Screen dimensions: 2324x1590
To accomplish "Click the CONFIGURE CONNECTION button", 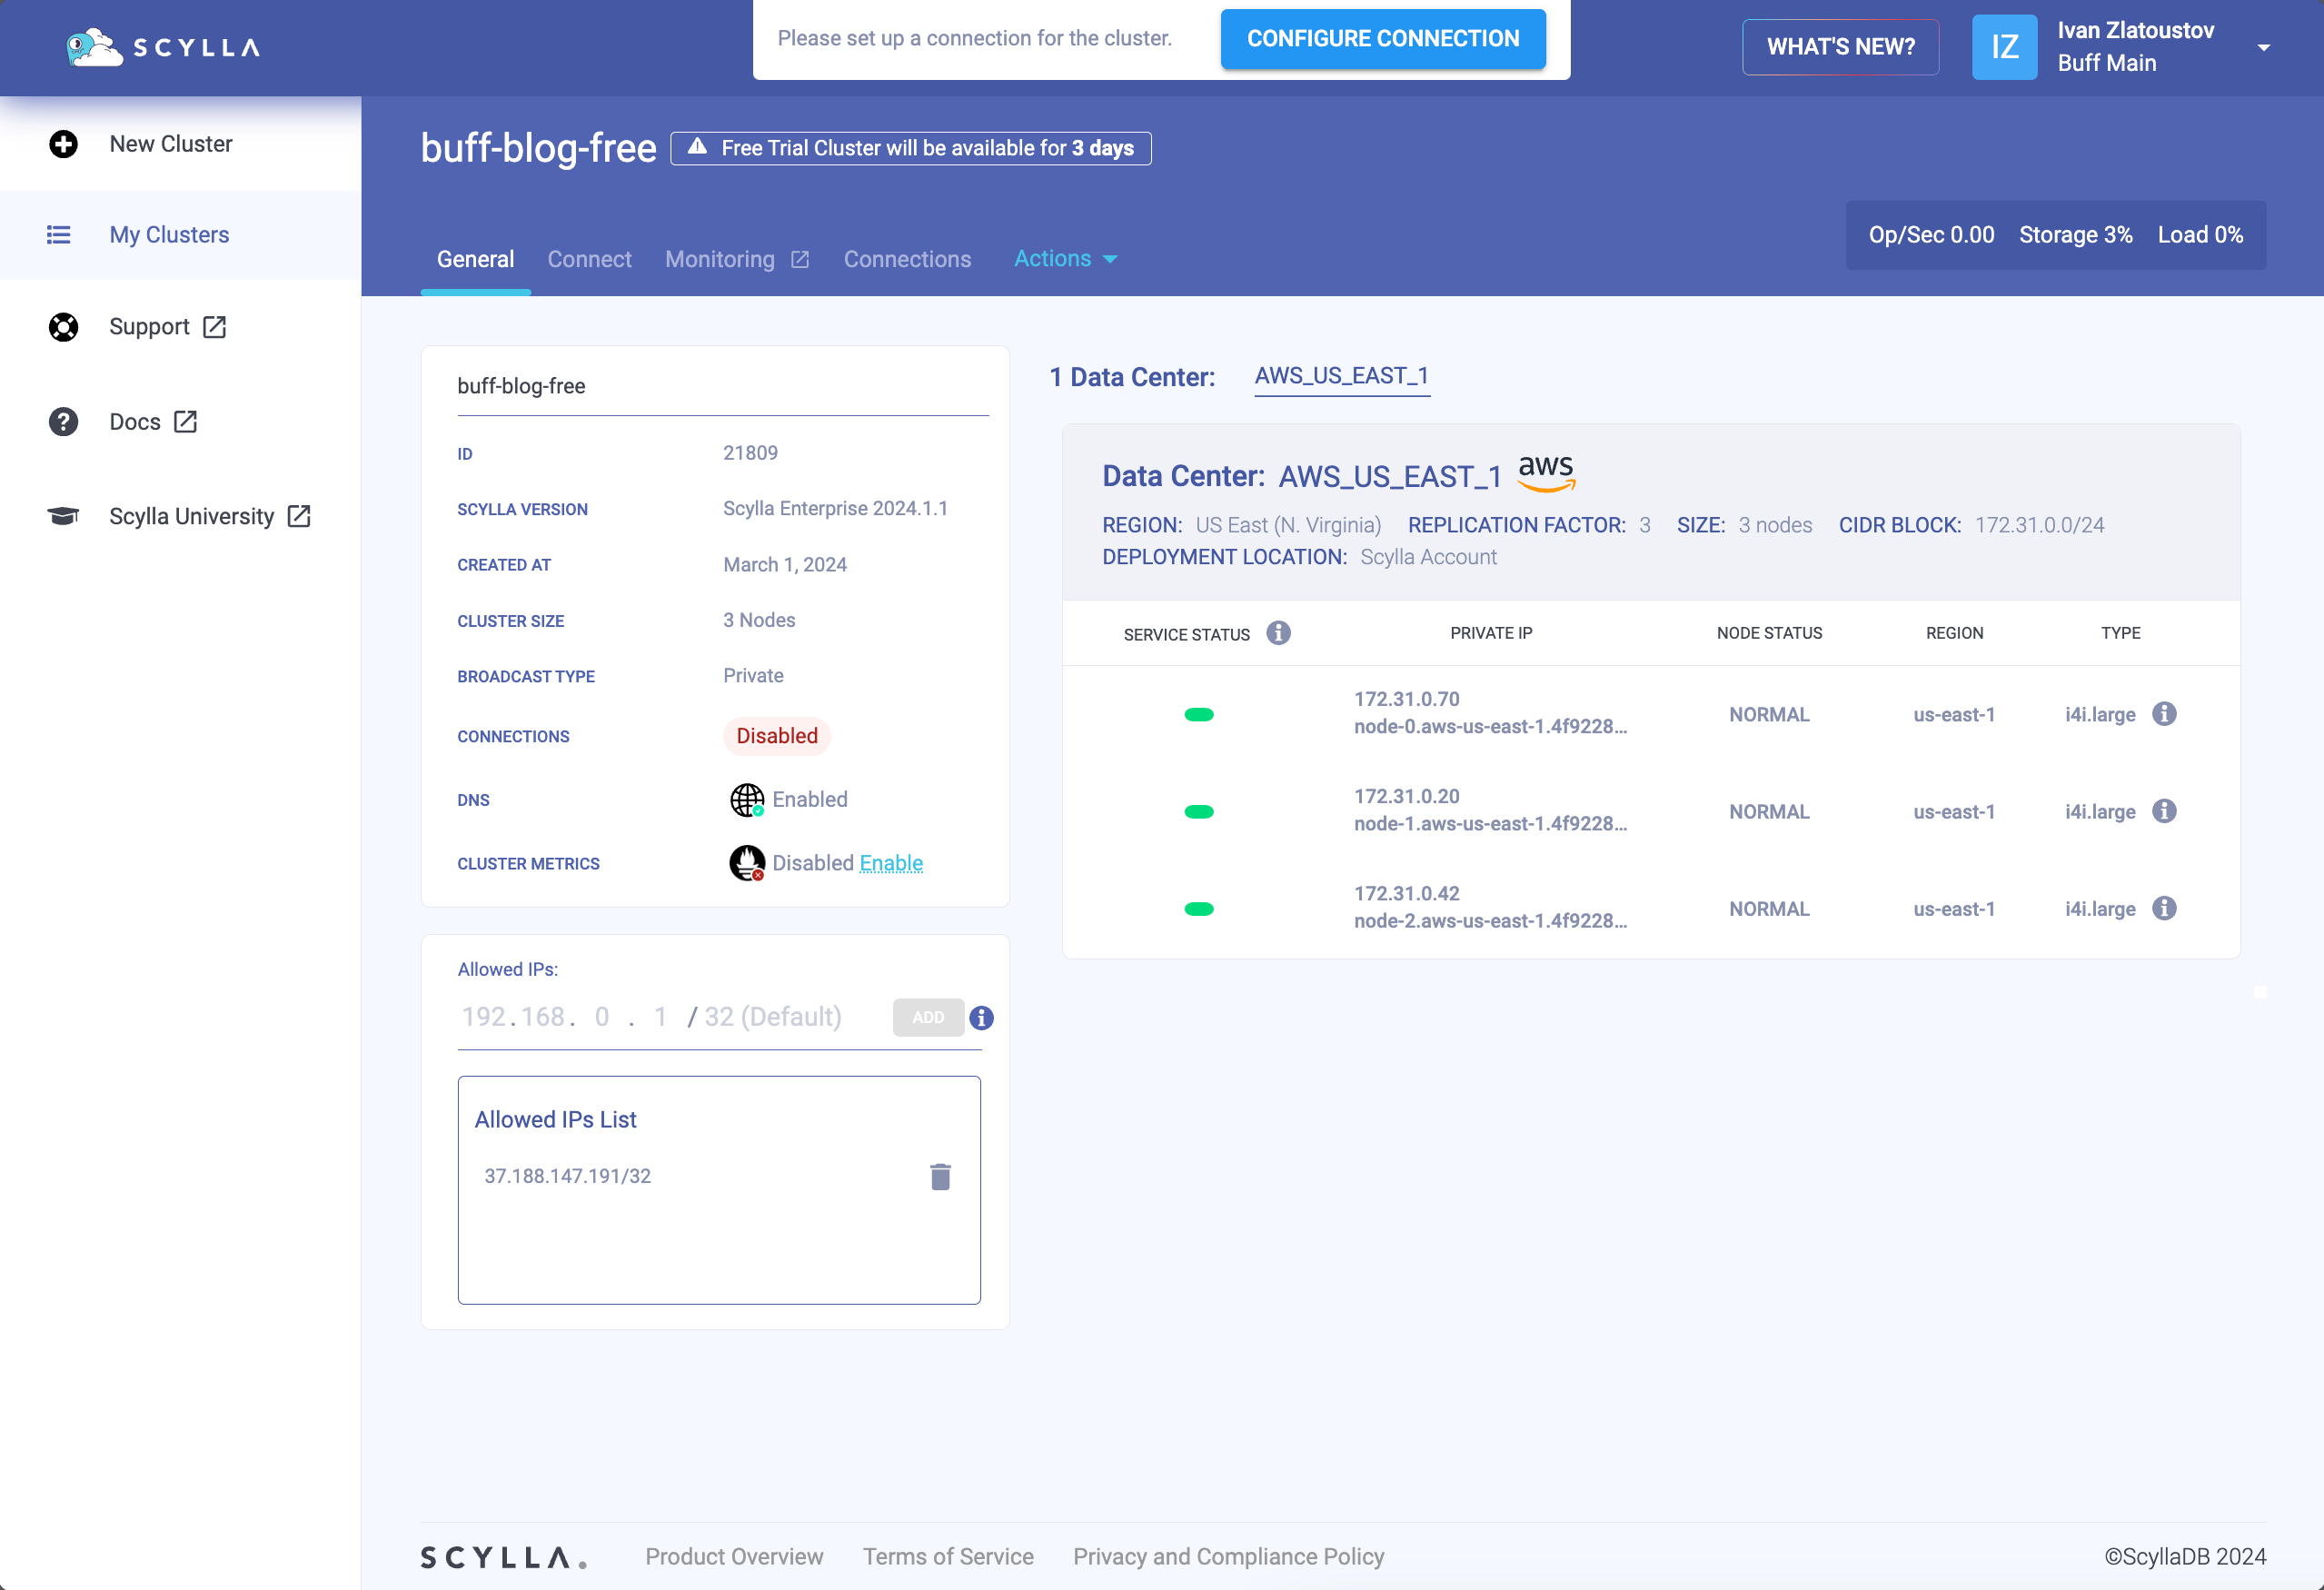I will coord(1383,39).
